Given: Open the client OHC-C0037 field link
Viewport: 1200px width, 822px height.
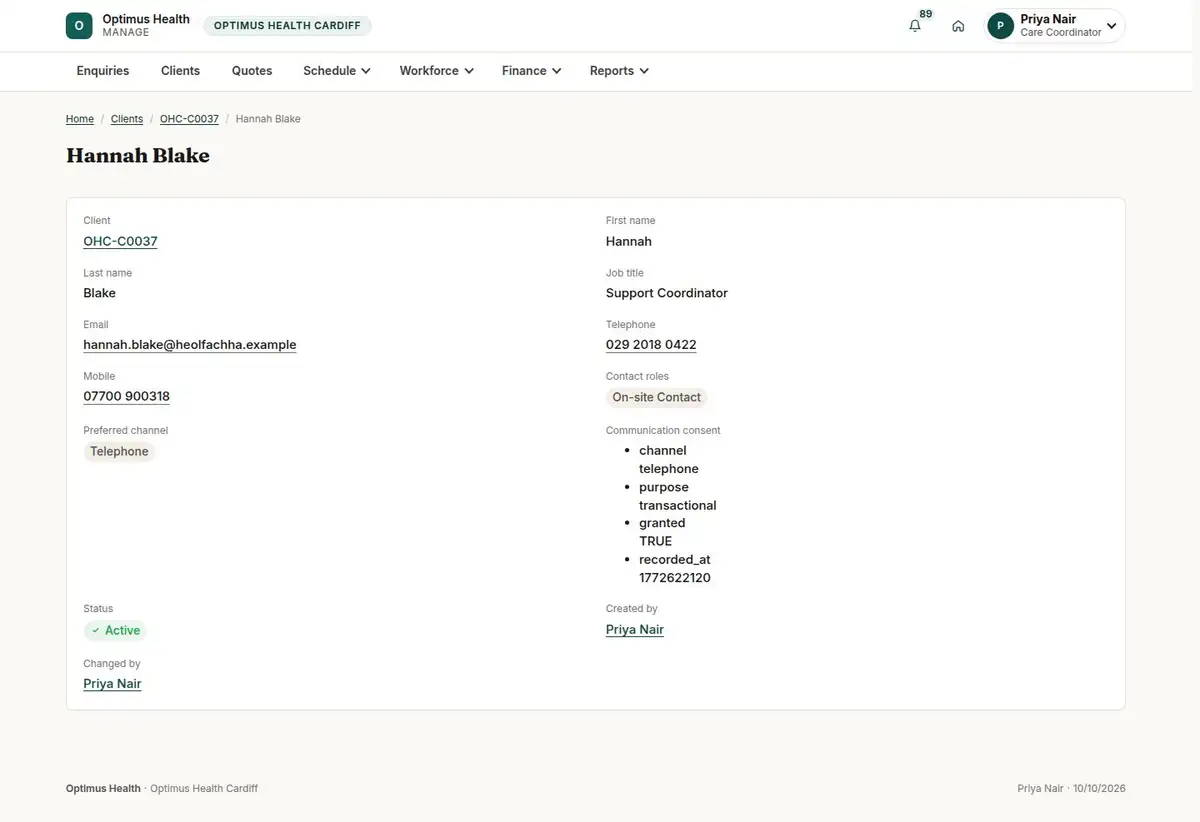Looking at the screenshot, I should [x=120, y=241].
